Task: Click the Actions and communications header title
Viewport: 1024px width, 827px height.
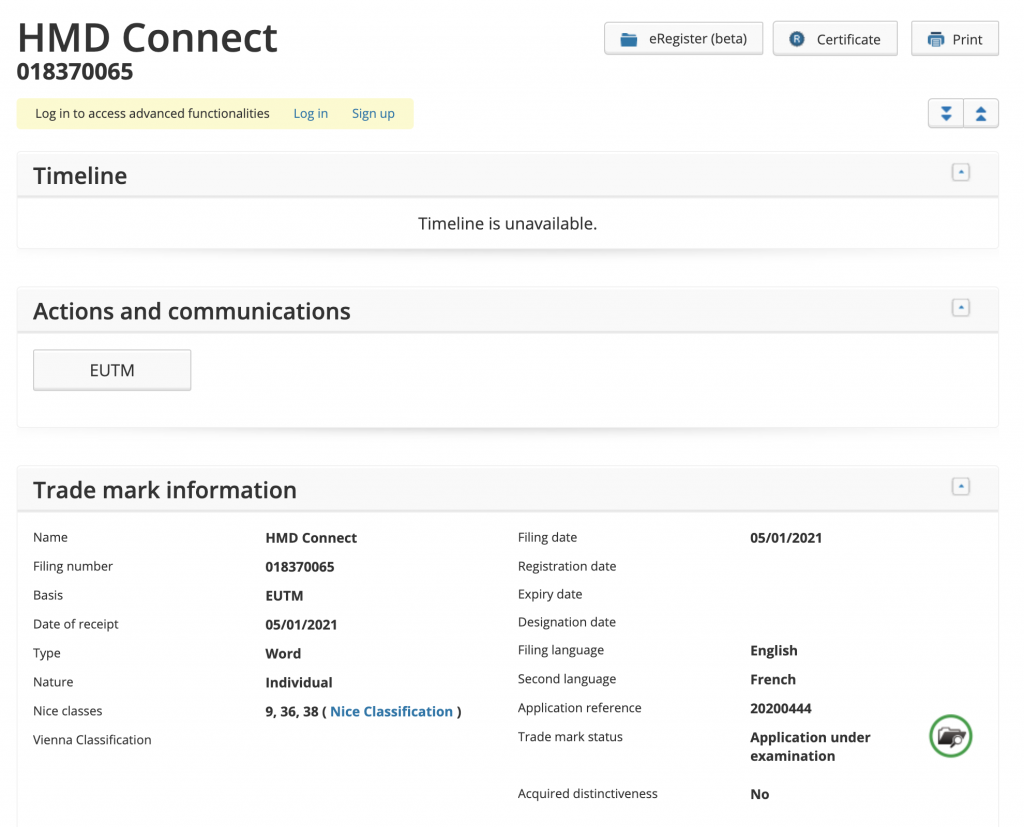Action: [191, 311]
